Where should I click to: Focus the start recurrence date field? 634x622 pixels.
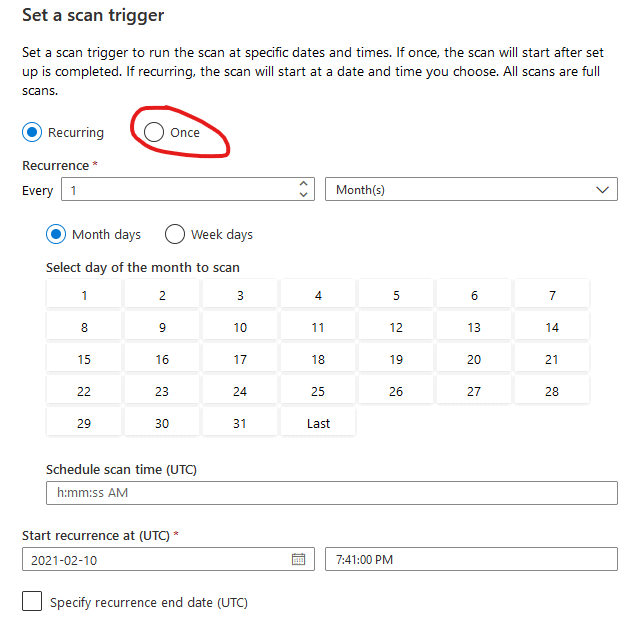pos(155,560)
